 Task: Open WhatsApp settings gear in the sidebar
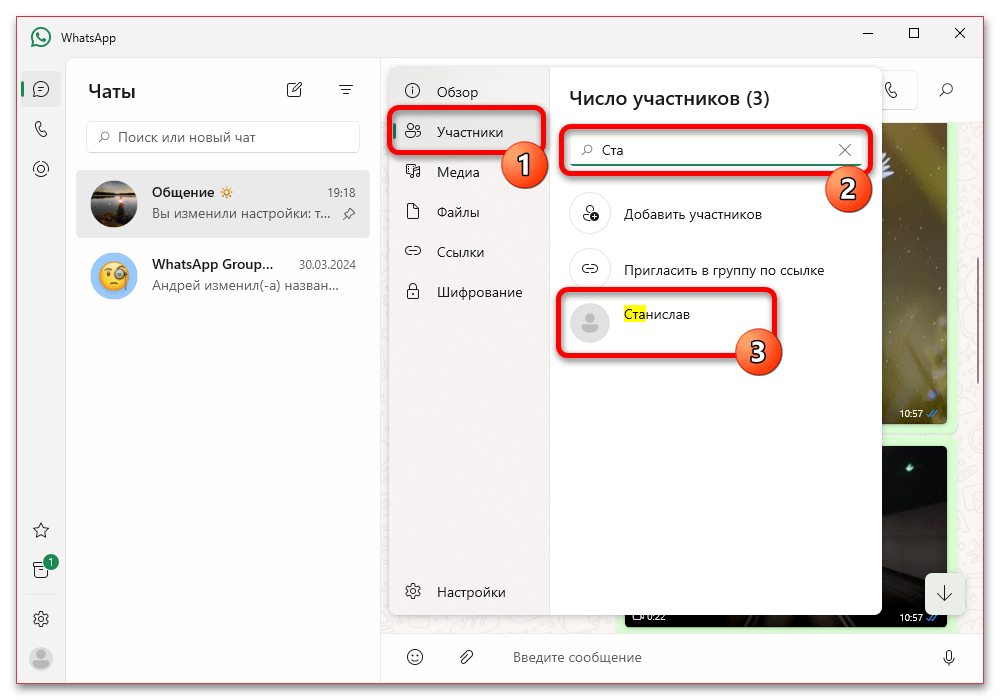(x=41, y=619)
